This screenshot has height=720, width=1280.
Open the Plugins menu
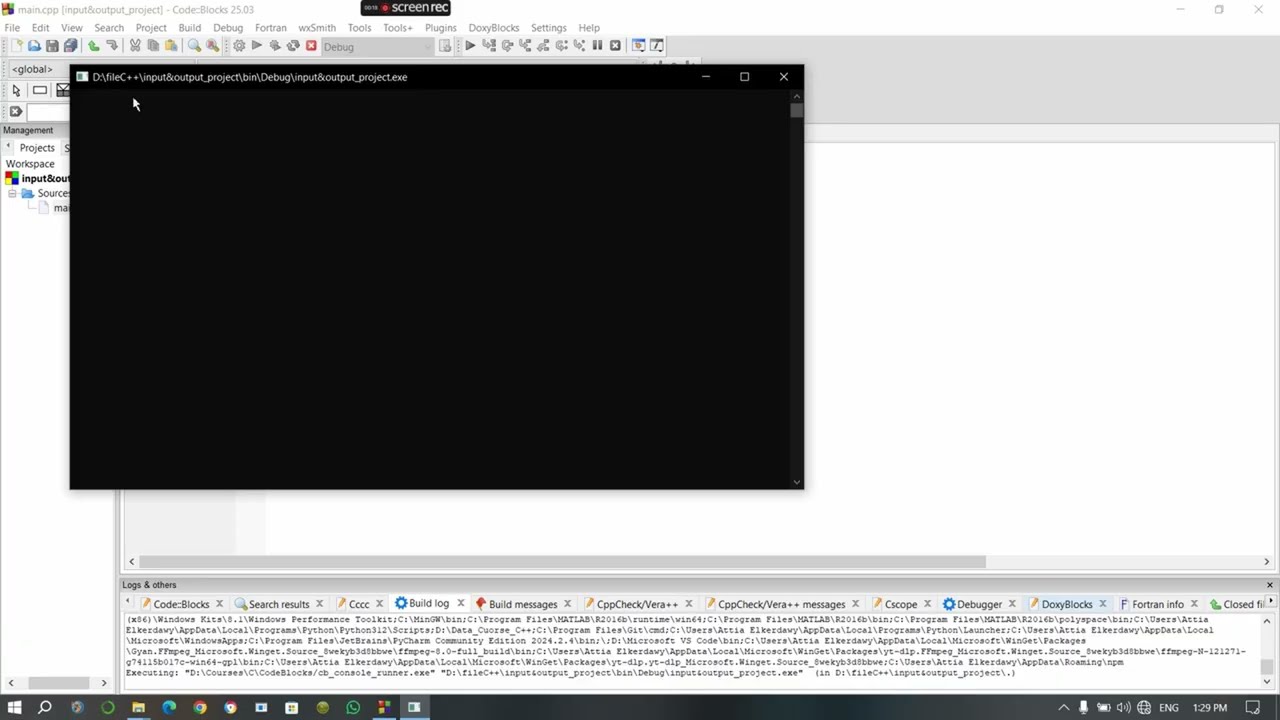[440, 28]
